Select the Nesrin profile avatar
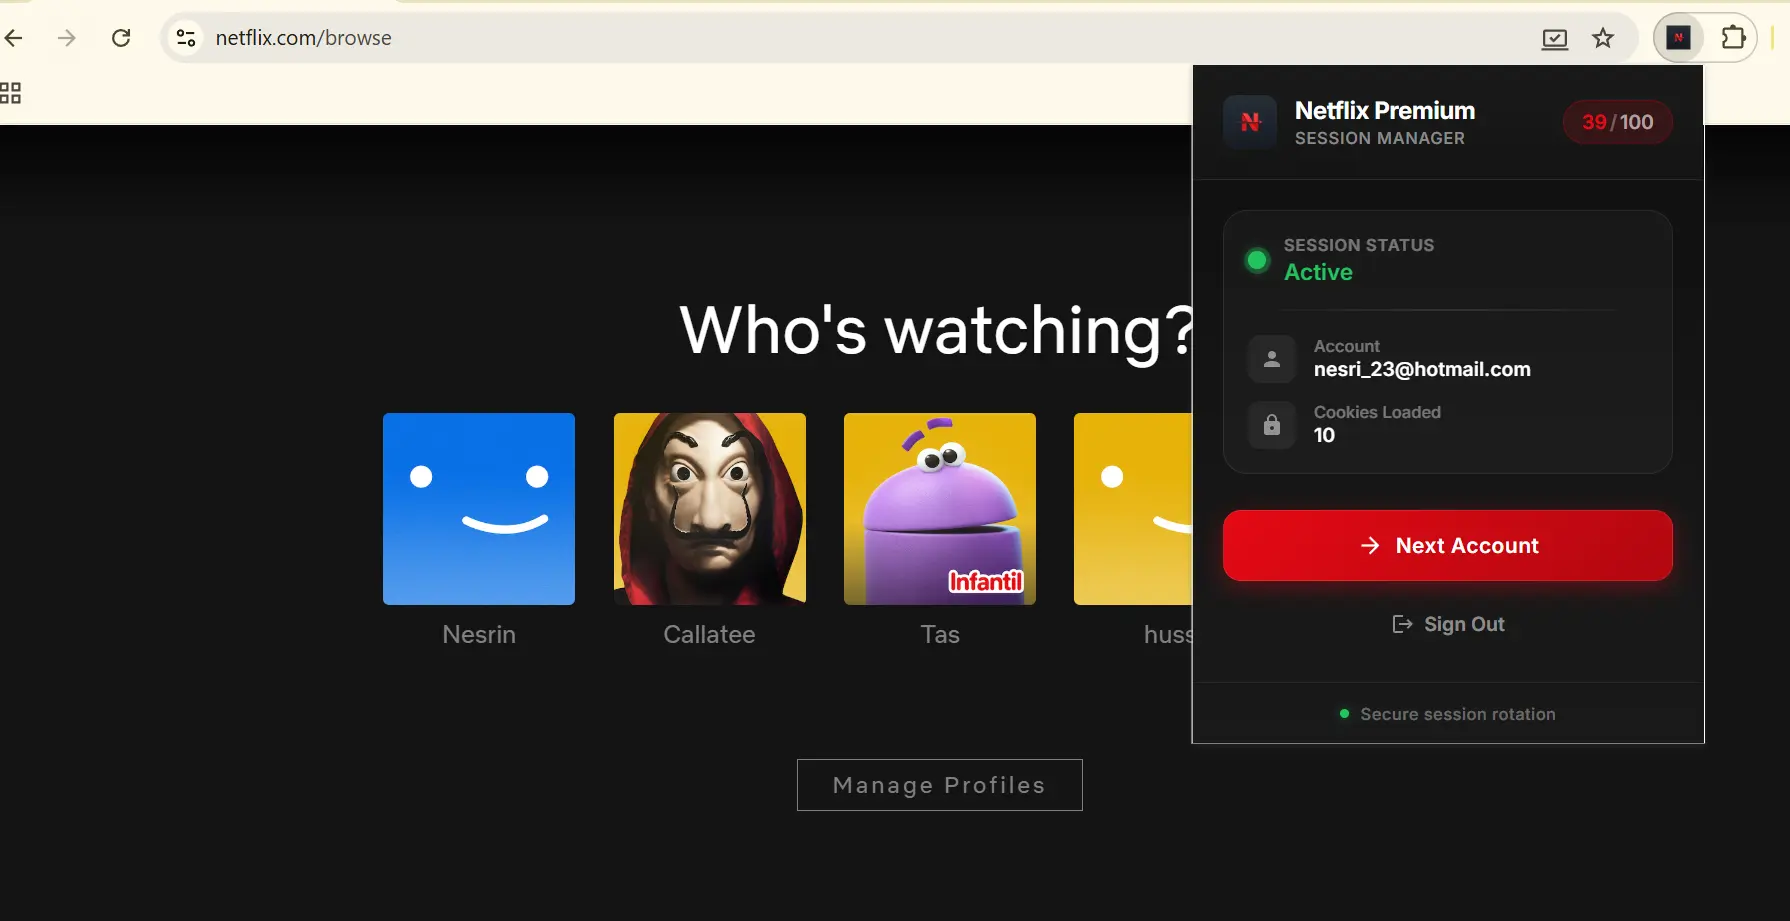Image resolution: width=1790 pixels, height=921 pixels. point(479,509)
